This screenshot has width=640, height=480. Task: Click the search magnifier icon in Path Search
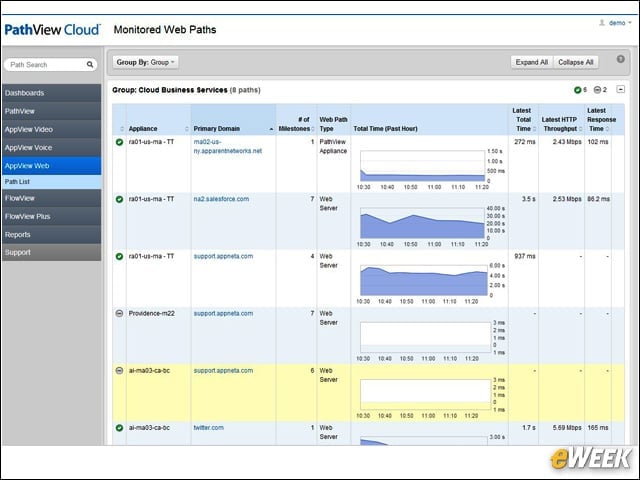click(x=90, y=64)
